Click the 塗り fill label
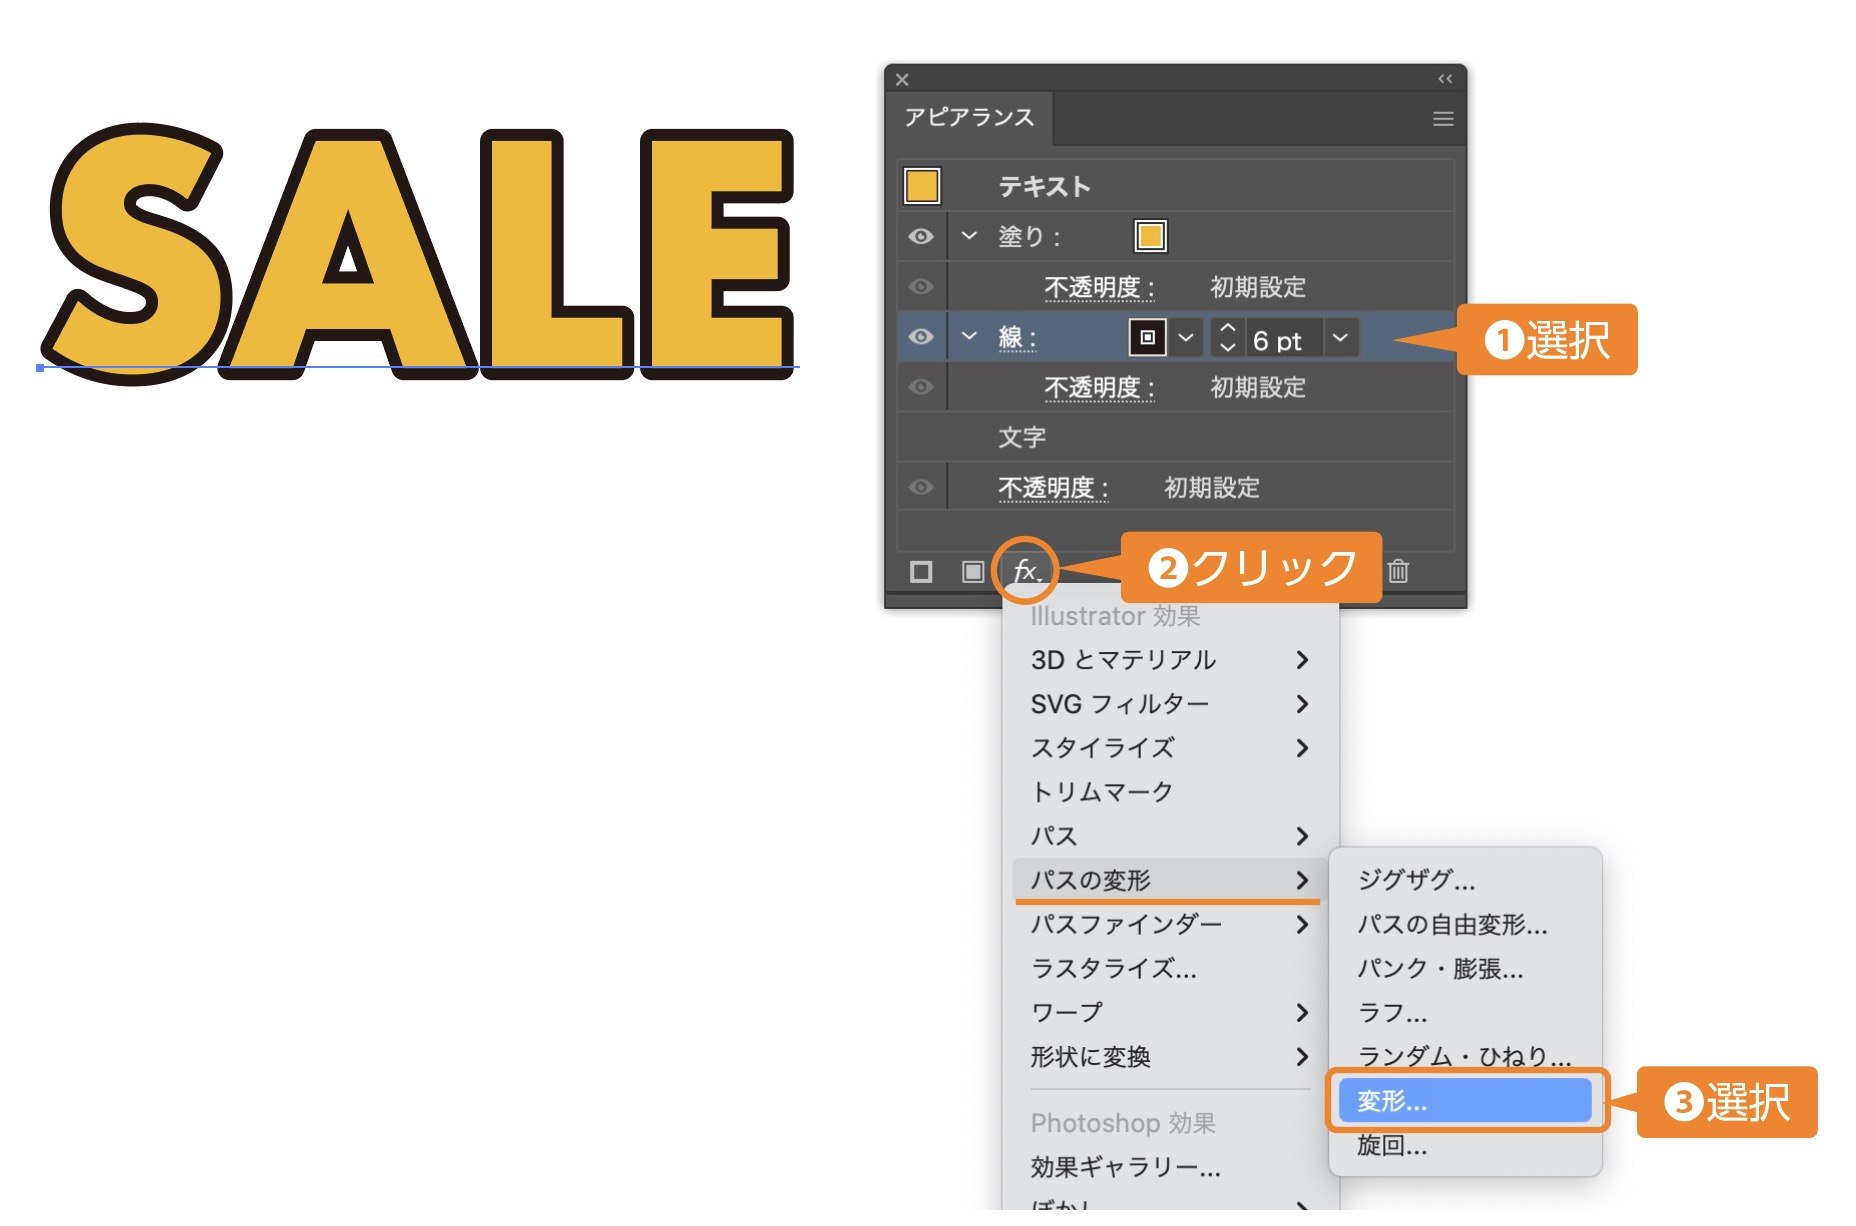 (1028, 237)
